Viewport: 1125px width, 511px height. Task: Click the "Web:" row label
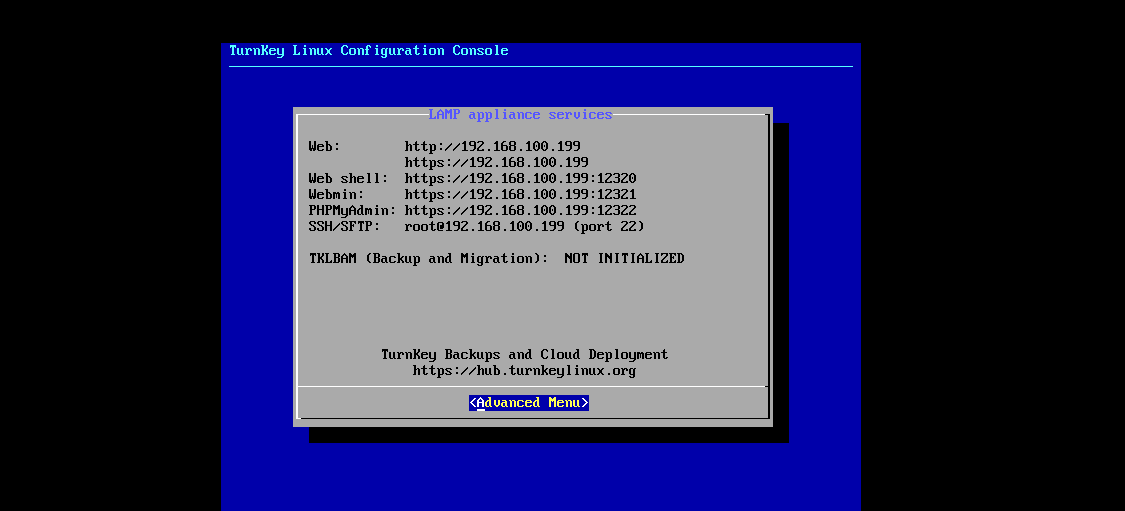[324, 146]
